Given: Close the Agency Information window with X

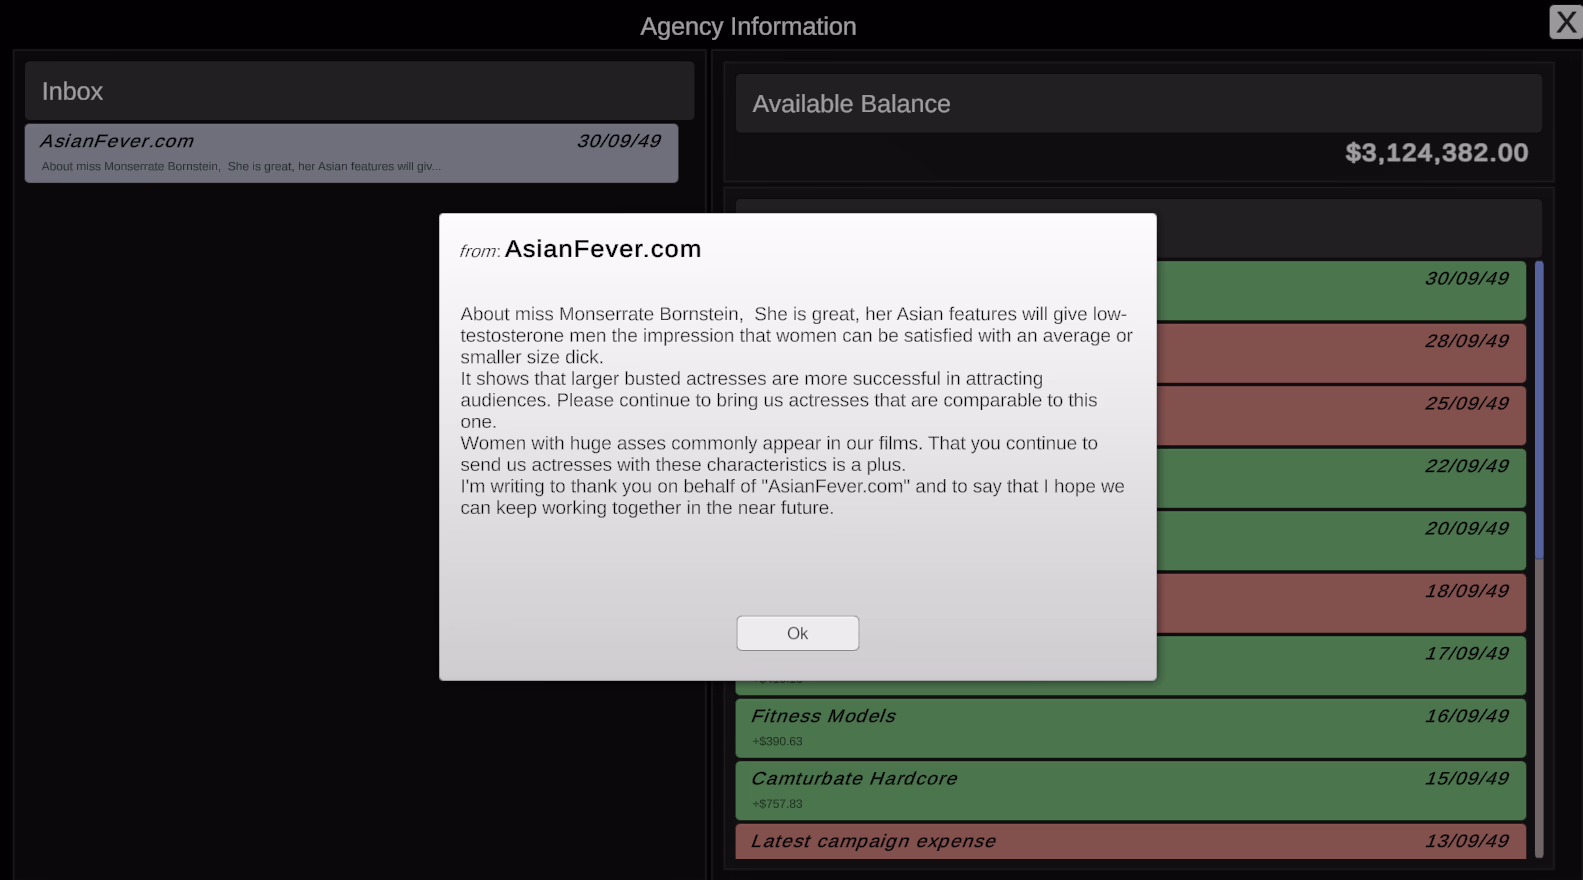Looking at the screenshot, I should 1565,22.
